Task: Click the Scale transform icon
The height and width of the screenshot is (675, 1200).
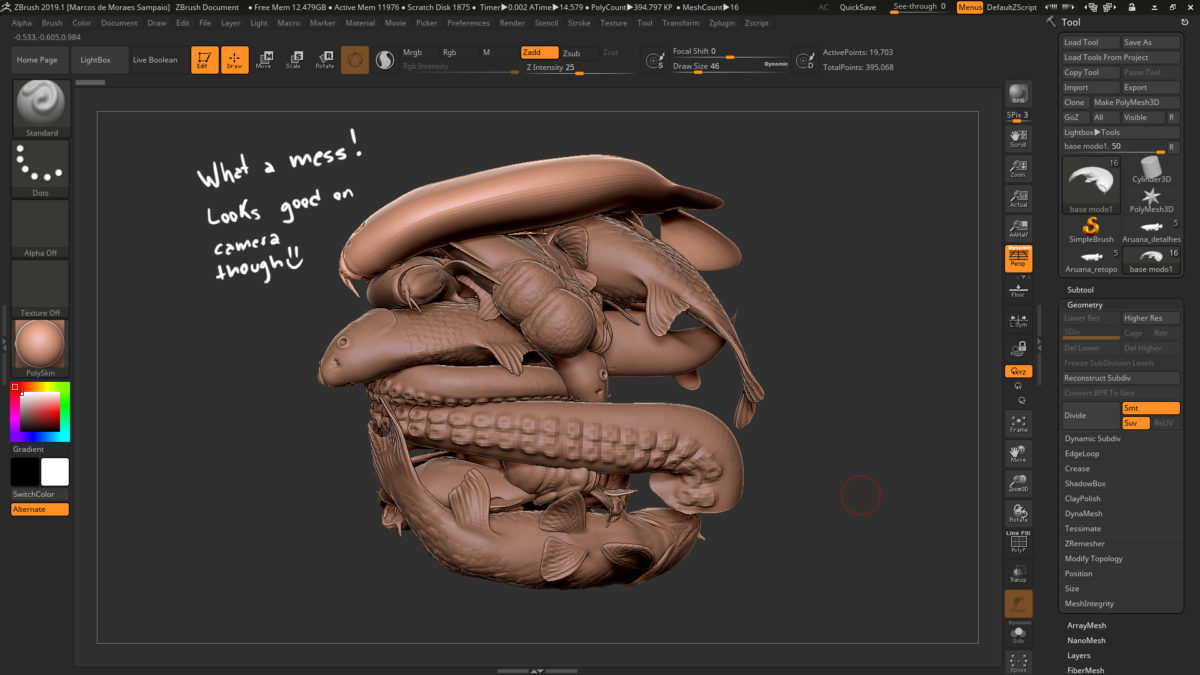Action: tap(293, 60)
